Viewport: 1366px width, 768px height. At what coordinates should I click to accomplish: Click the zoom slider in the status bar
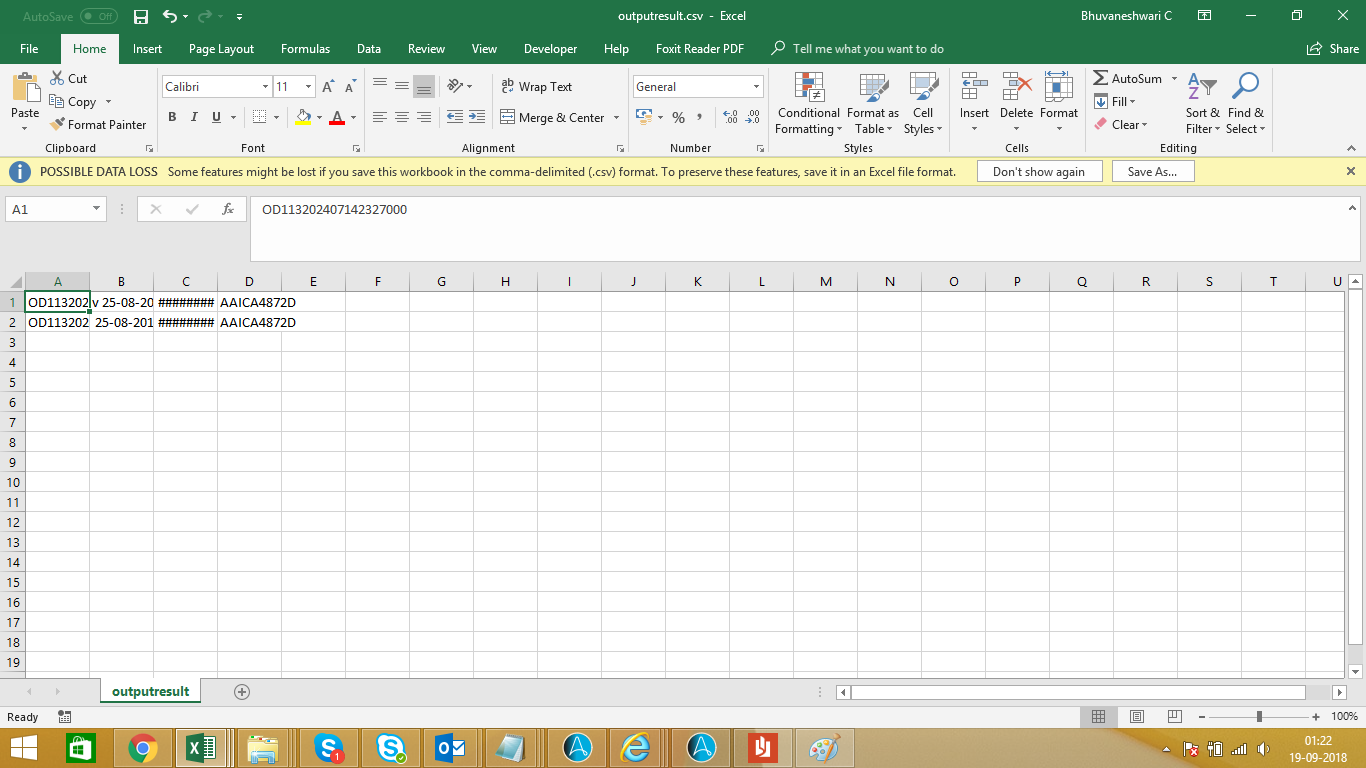click(x=1259, y=716)
